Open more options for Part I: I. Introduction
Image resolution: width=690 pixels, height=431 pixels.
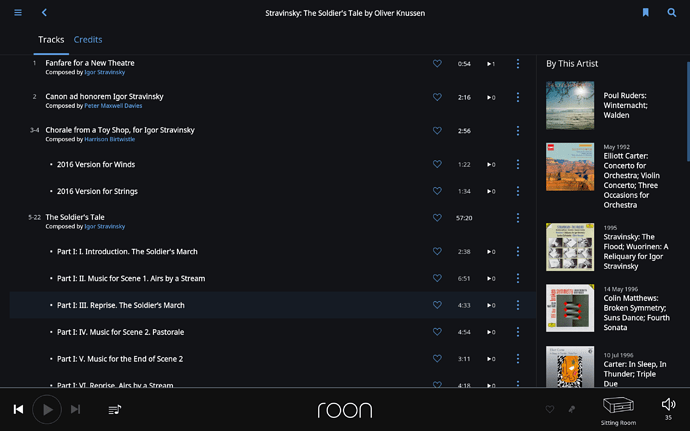tap(518, 251)
